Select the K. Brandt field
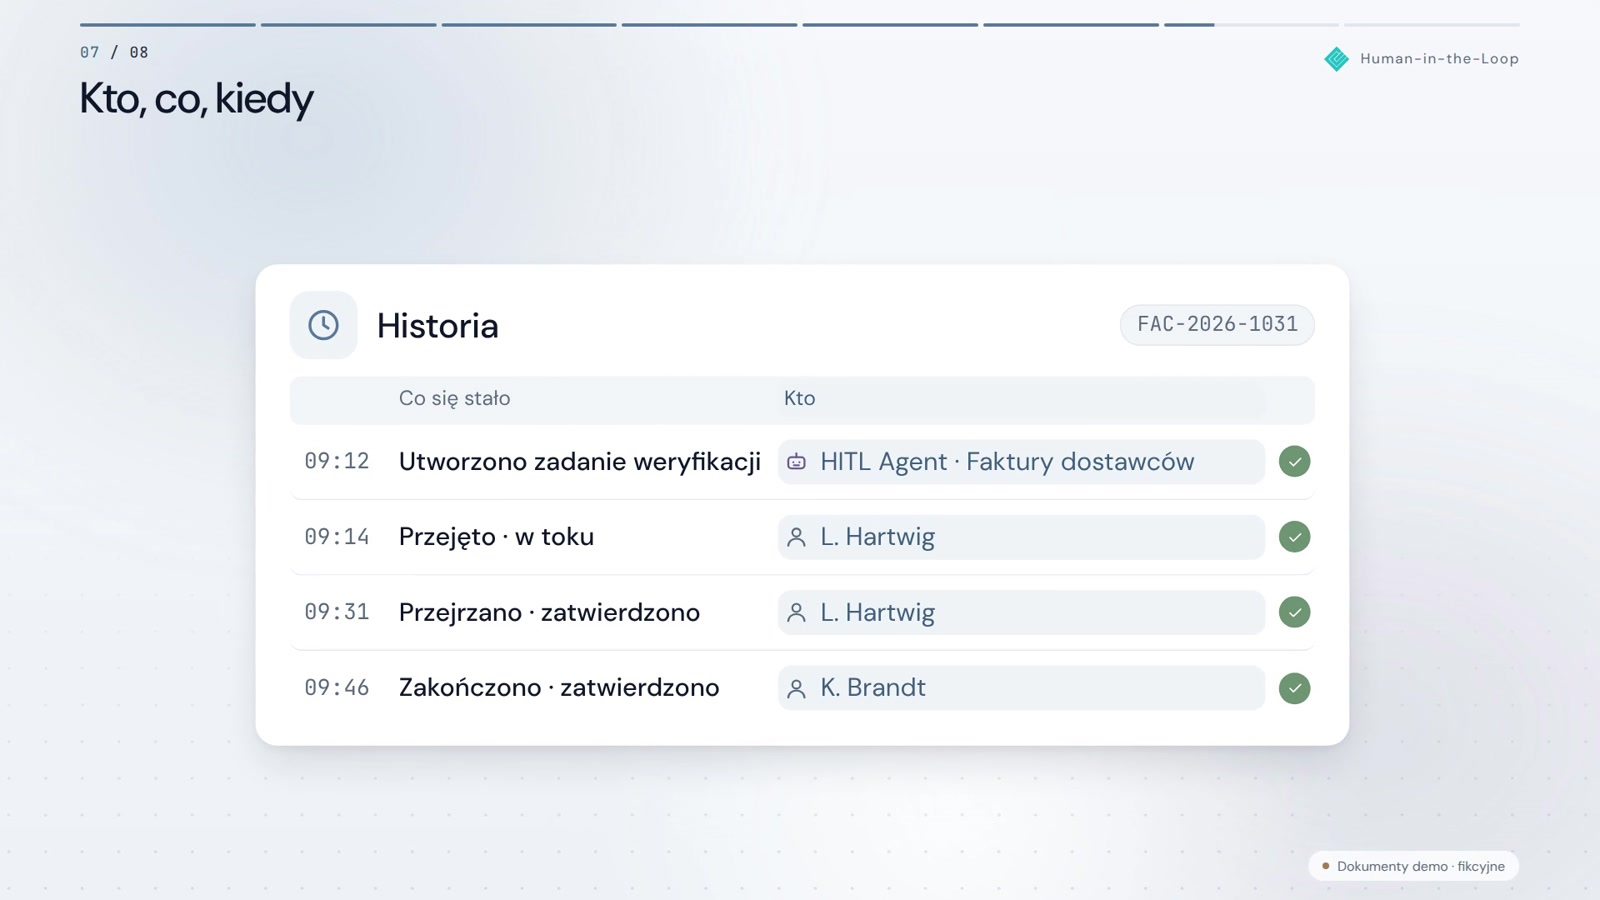The image size is (1600, 900). [1021, 688]
